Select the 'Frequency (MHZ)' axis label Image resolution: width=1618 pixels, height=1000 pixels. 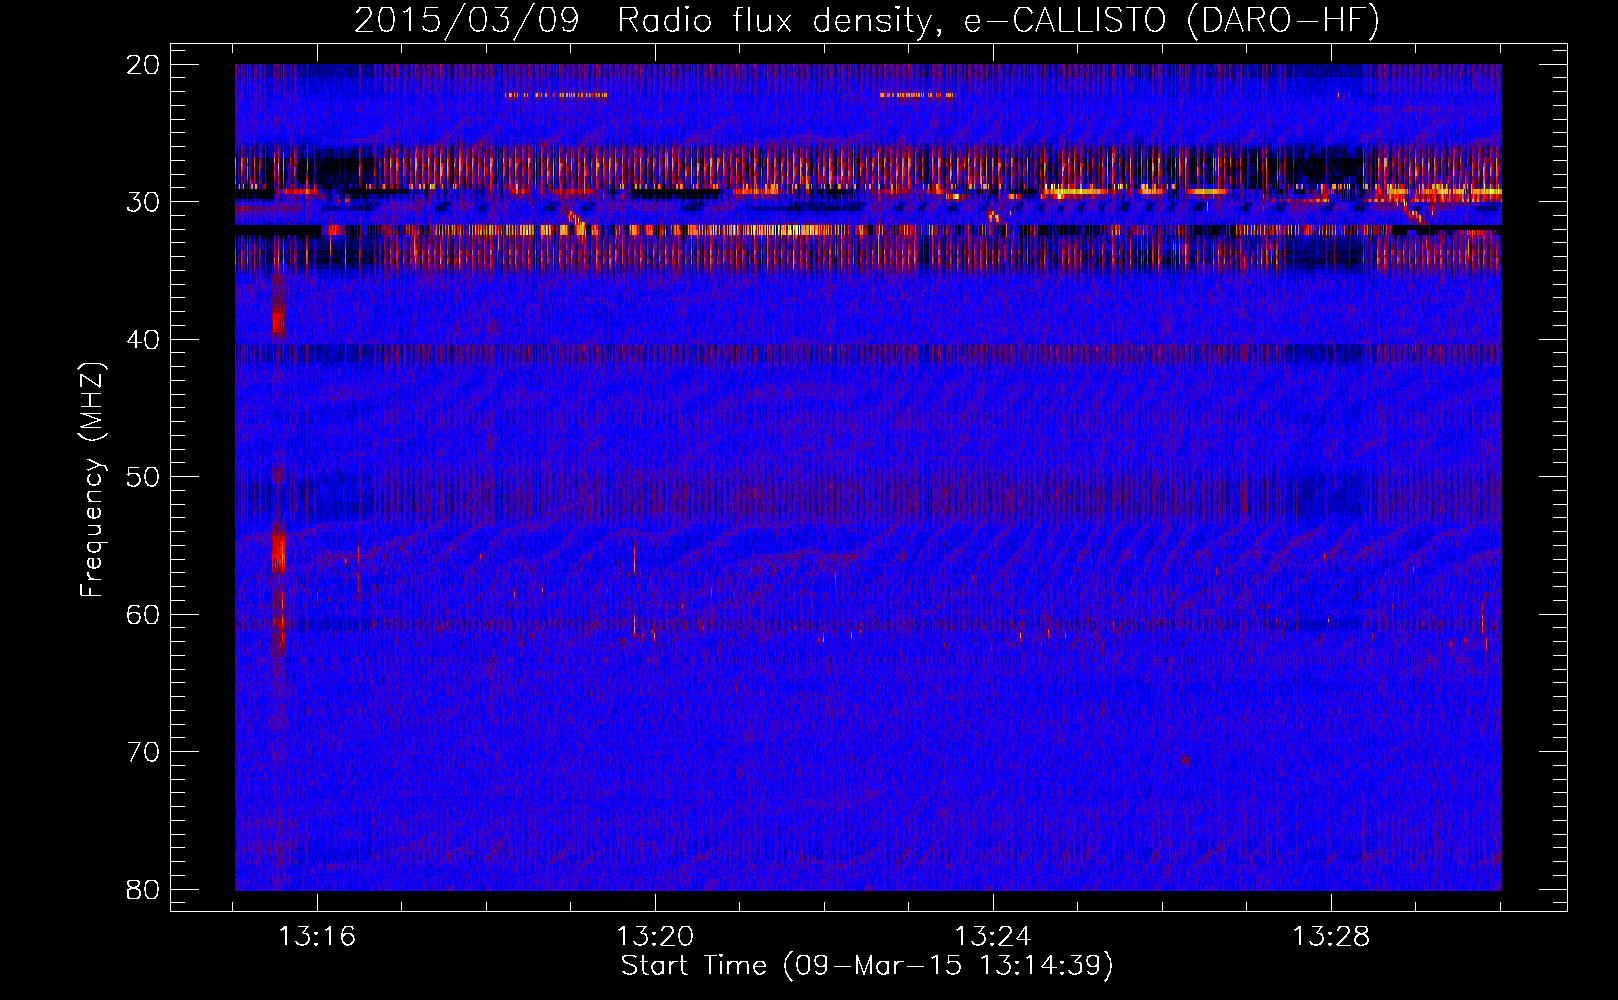point(92,479)
